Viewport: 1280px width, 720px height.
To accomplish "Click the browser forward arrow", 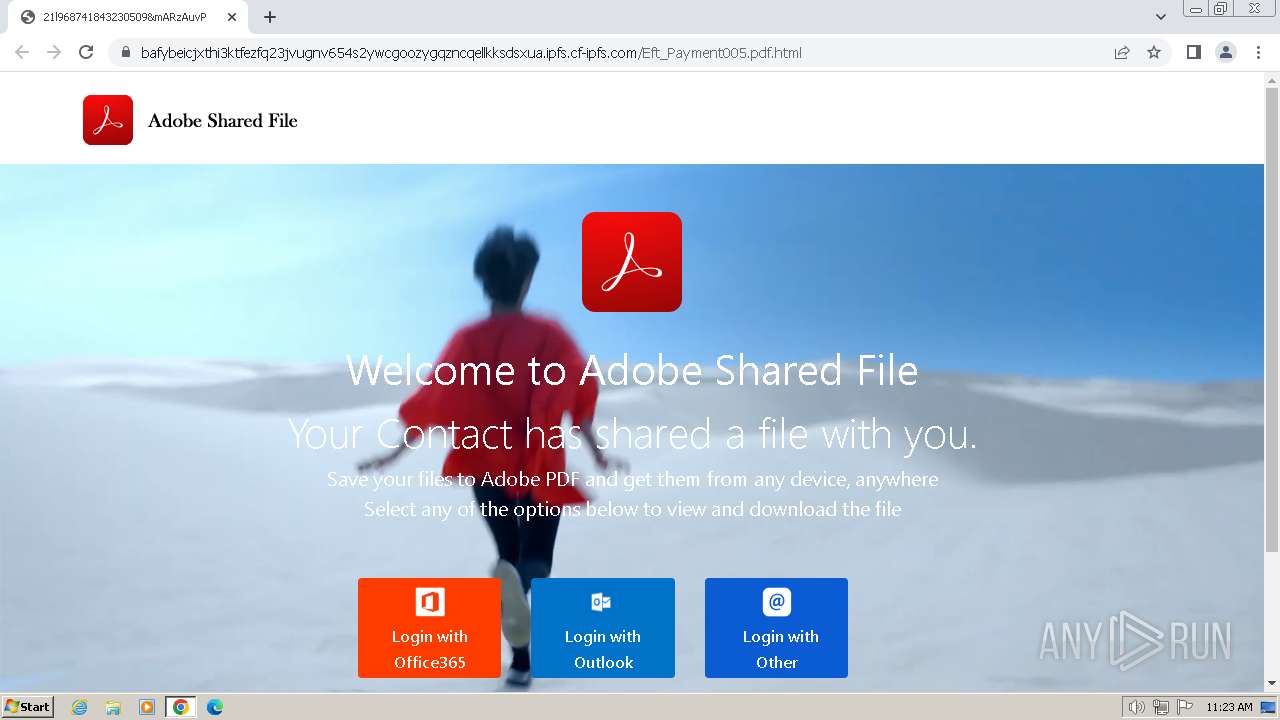I will [54, 52].
